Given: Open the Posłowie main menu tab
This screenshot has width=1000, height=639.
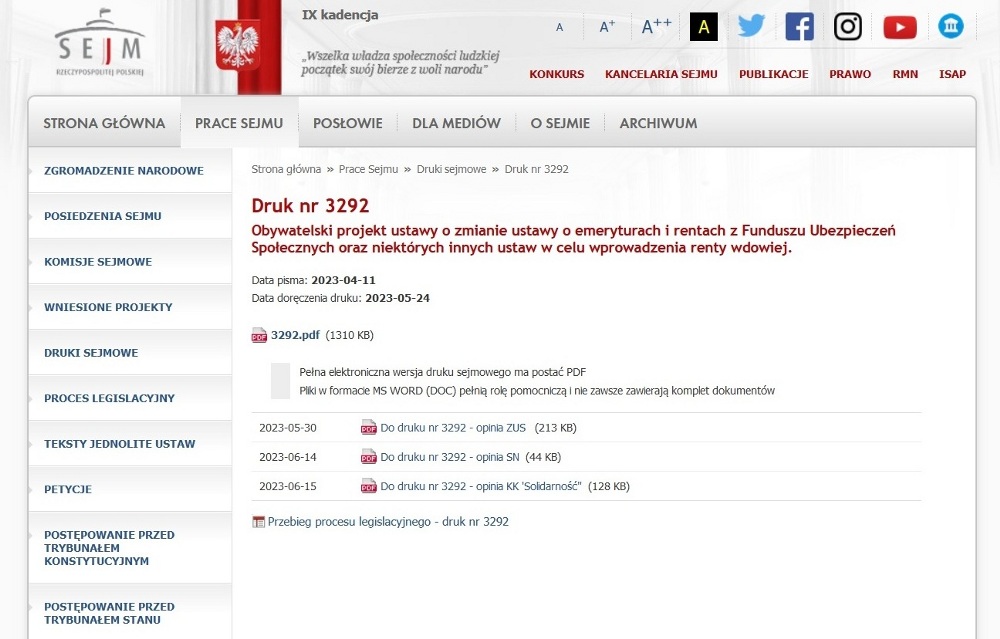Looking at the screenshot, I should click(348, 123).
